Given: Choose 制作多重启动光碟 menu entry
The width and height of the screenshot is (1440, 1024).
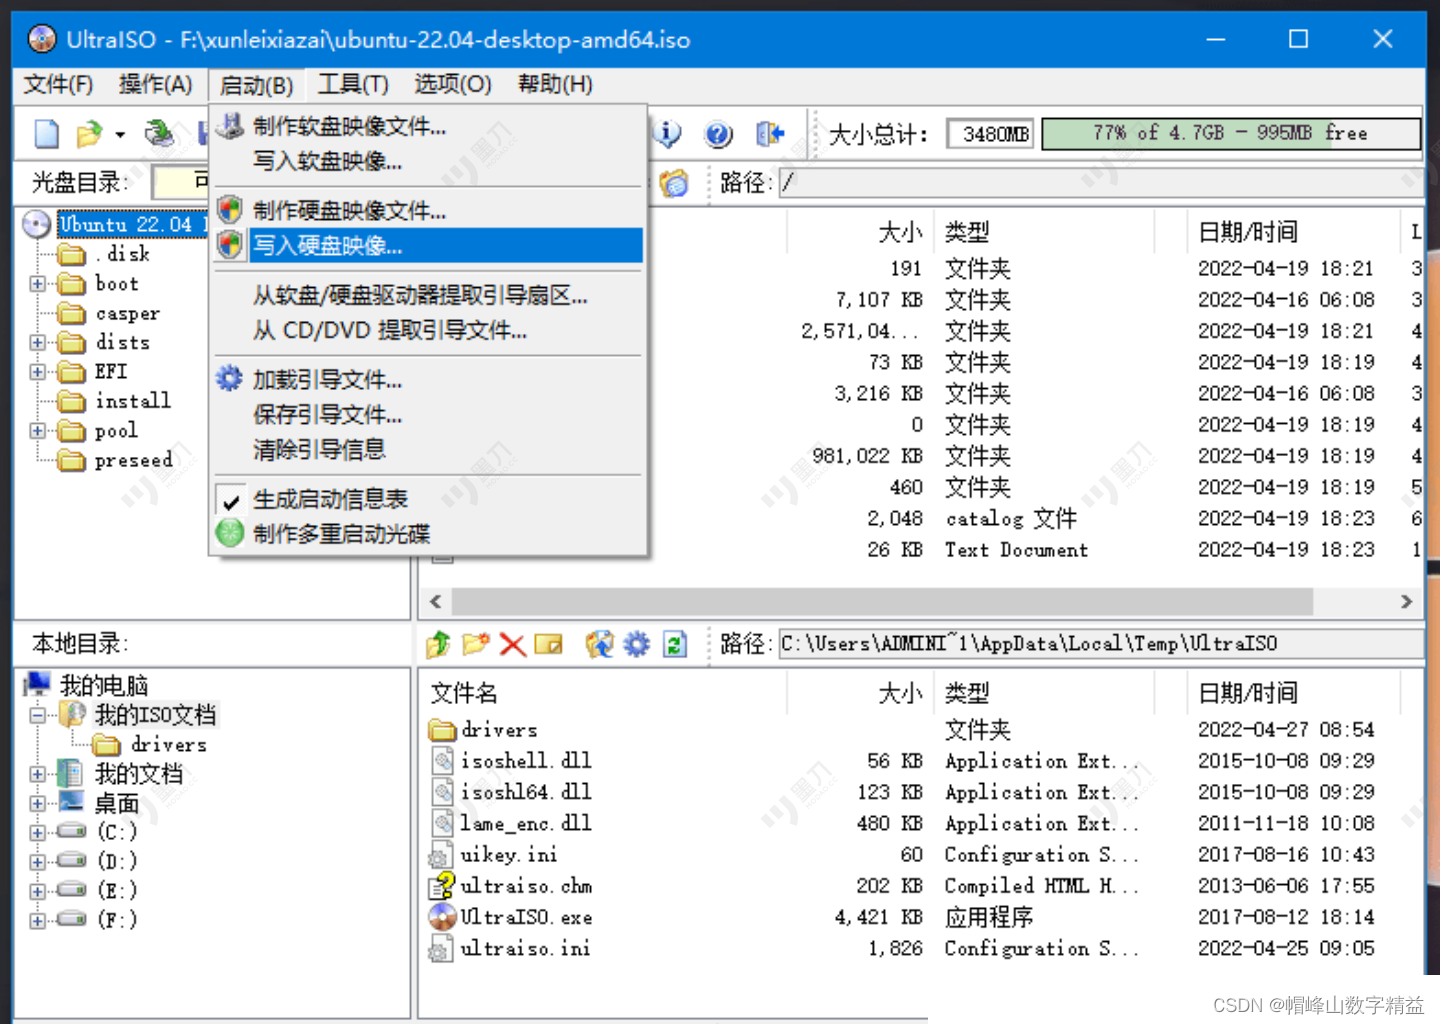Looking at the screenshot, I should pyautogui.click(x=428, y=533).
